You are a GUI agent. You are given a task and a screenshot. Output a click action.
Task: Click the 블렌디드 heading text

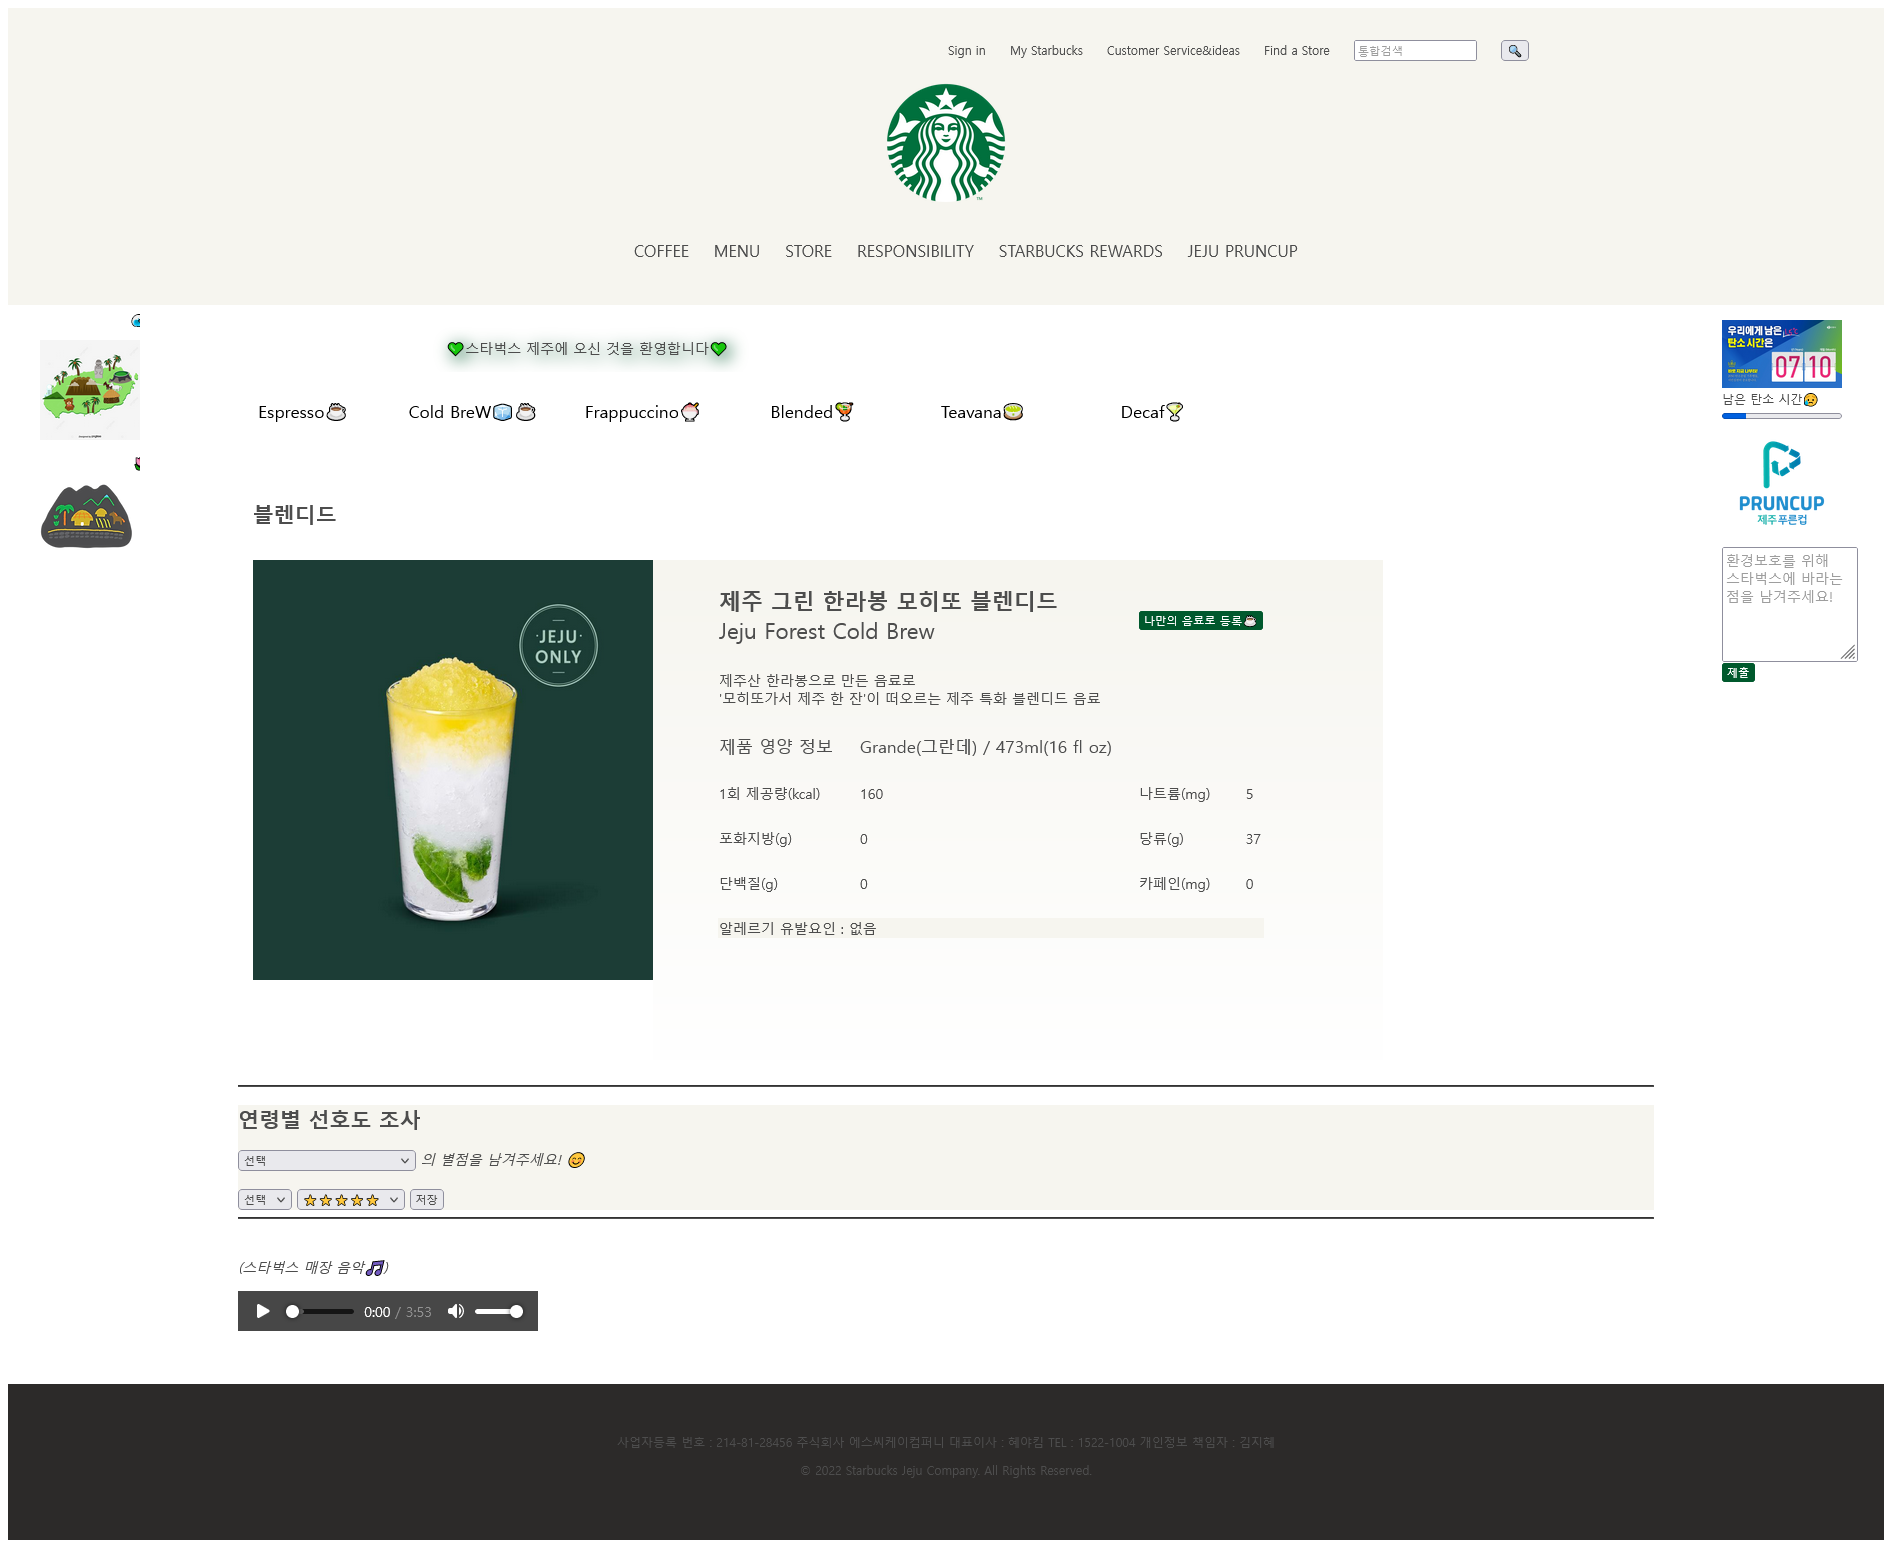click(294, 514)
